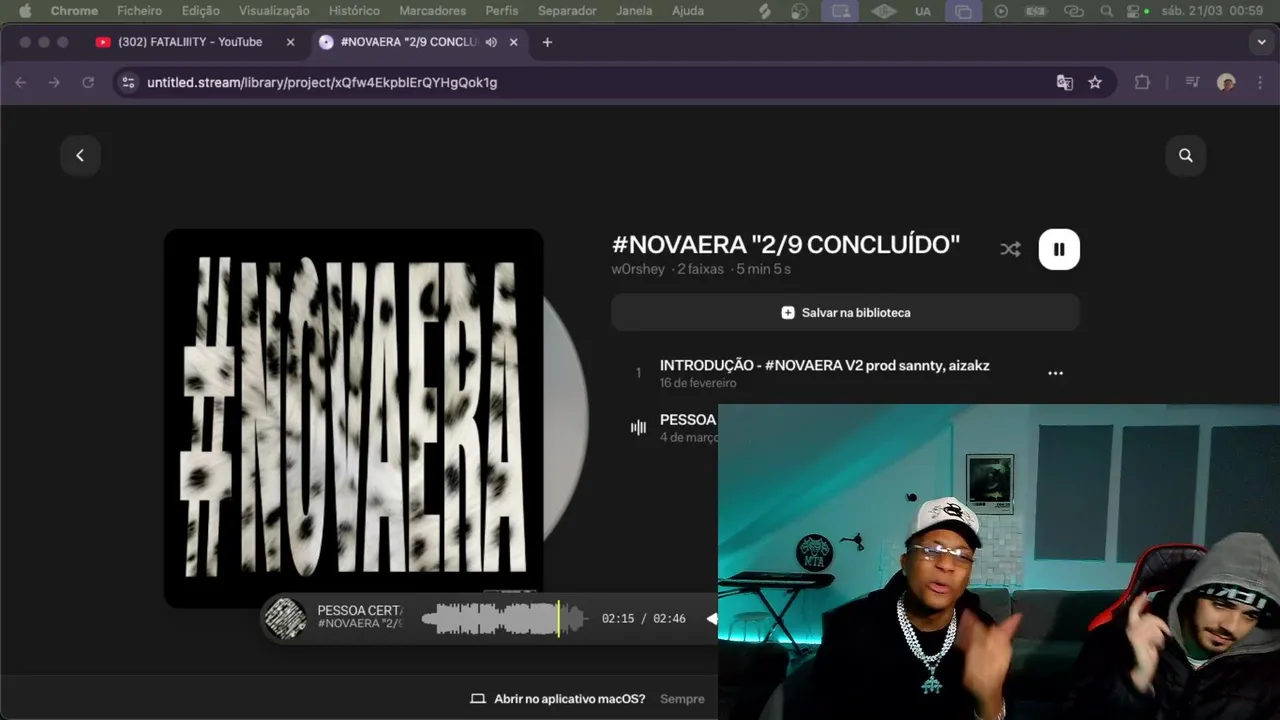Expand the Chrome tab search dropdown
1280x720 pixels.
click(1261, 42)
